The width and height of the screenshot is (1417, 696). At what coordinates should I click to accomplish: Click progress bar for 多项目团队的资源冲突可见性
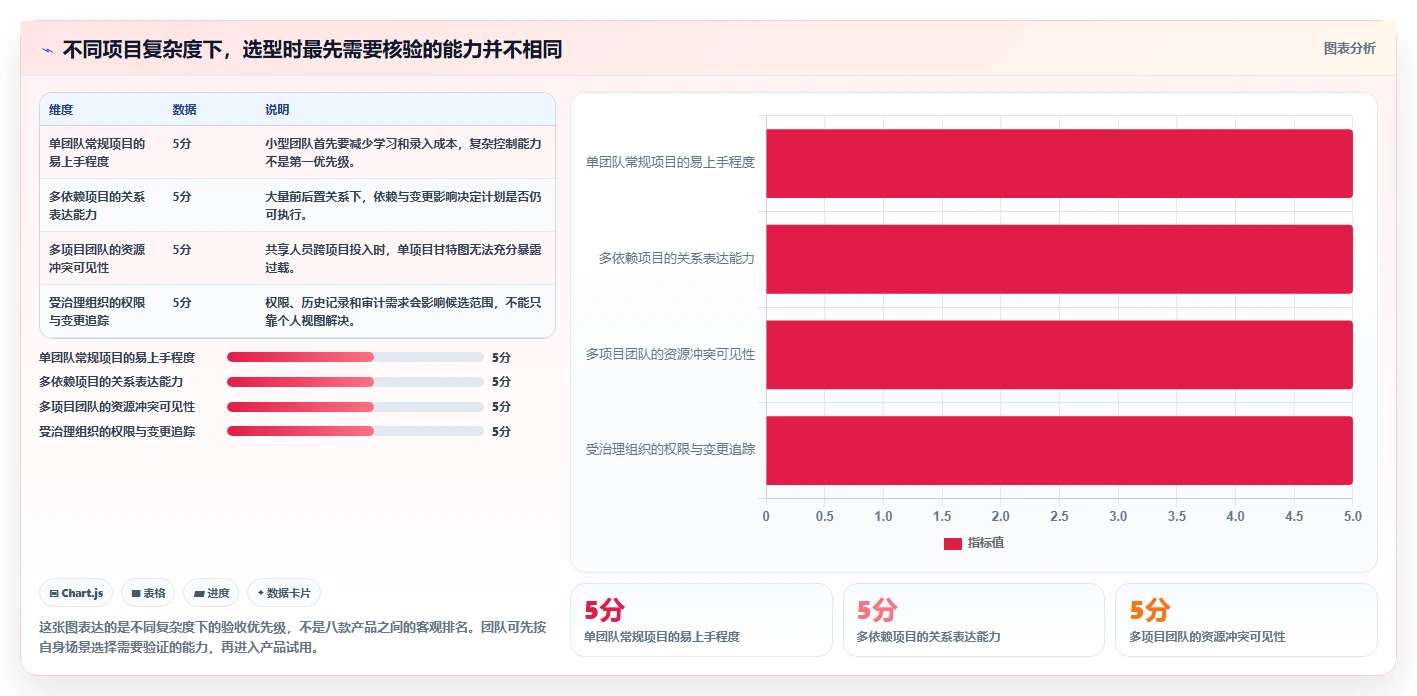pos(355,407)
